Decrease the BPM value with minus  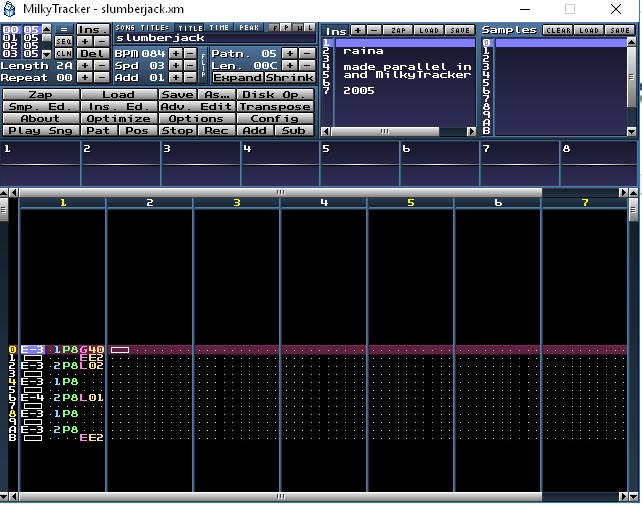(x=190, y=54)
